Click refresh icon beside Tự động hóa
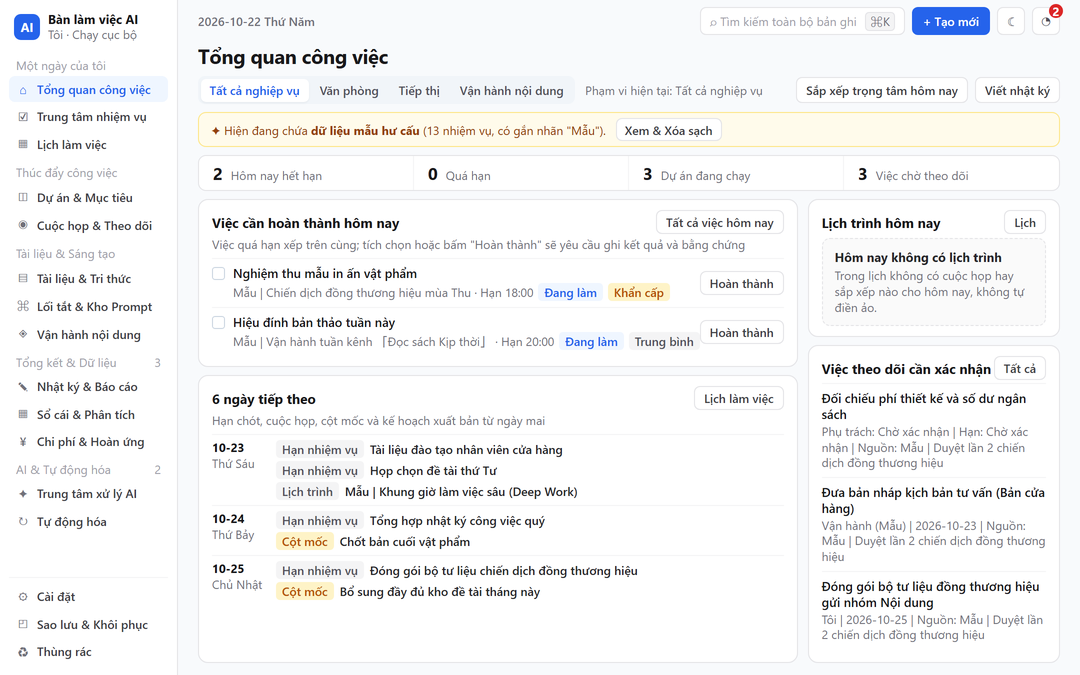Image resolution: width=1080 pixels, height=675 pixels. [23, 521]
